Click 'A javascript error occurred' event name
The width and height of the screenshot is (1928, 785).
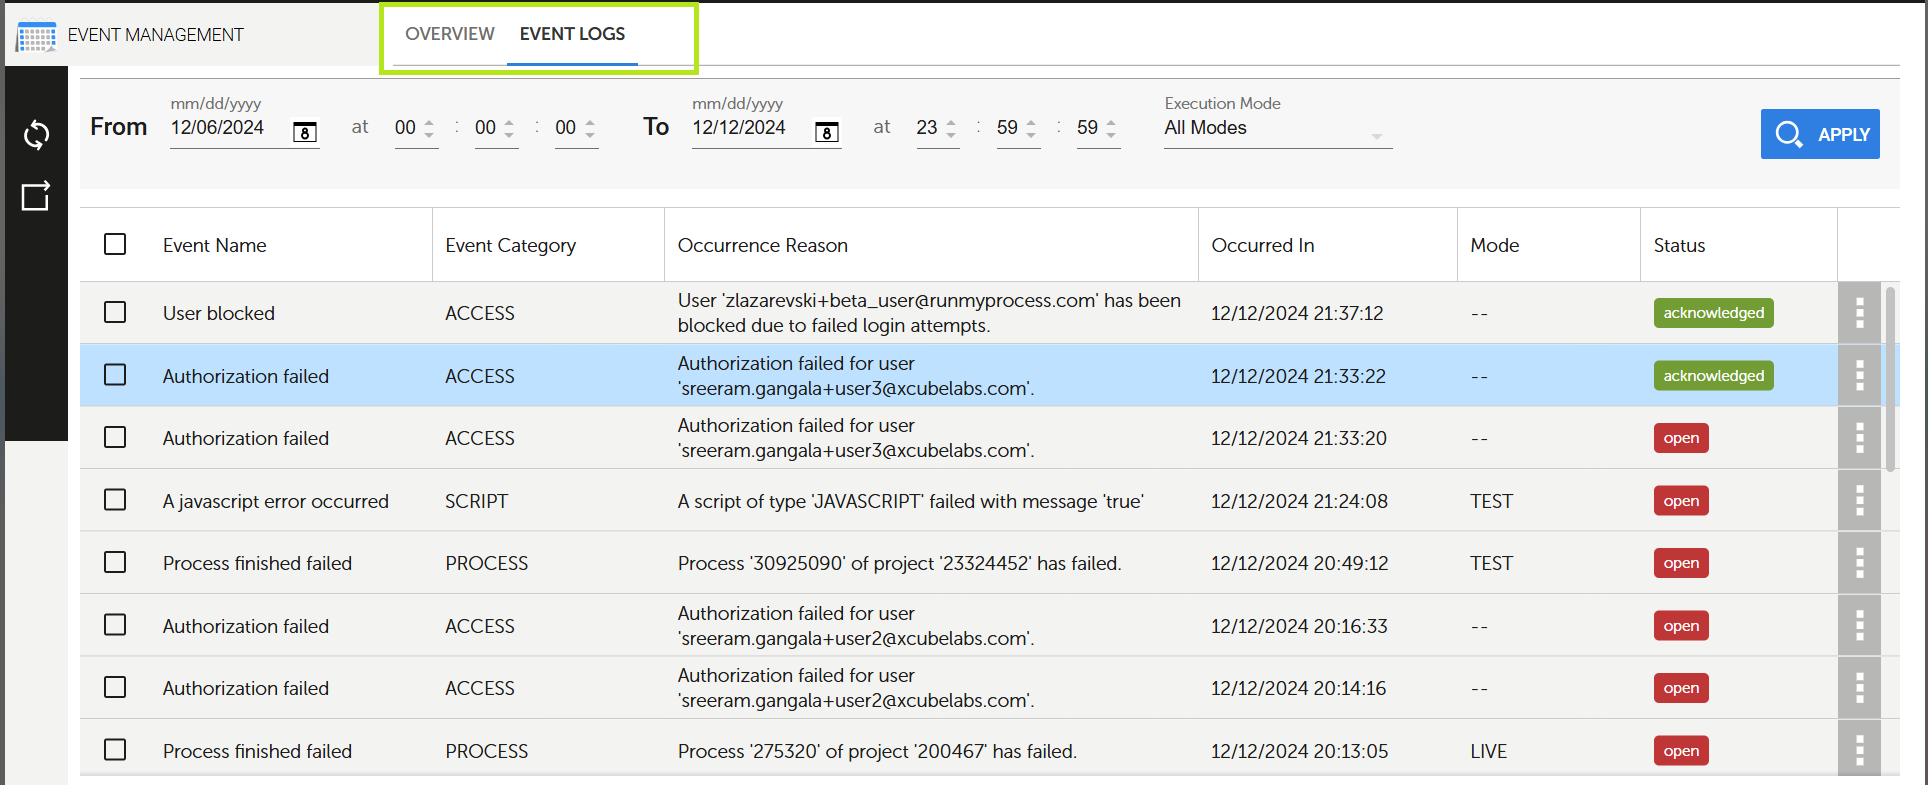[275, 501]
